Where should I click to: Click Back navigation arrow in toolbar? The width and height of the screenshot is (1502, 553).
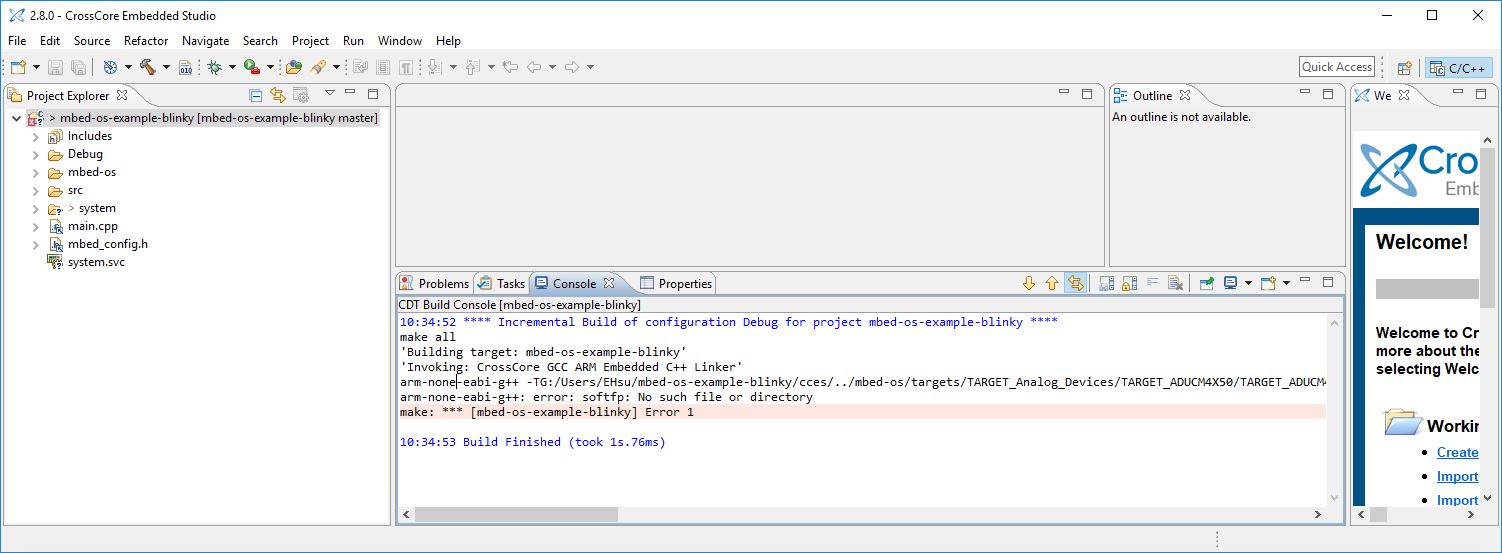[x=534, y=67]
